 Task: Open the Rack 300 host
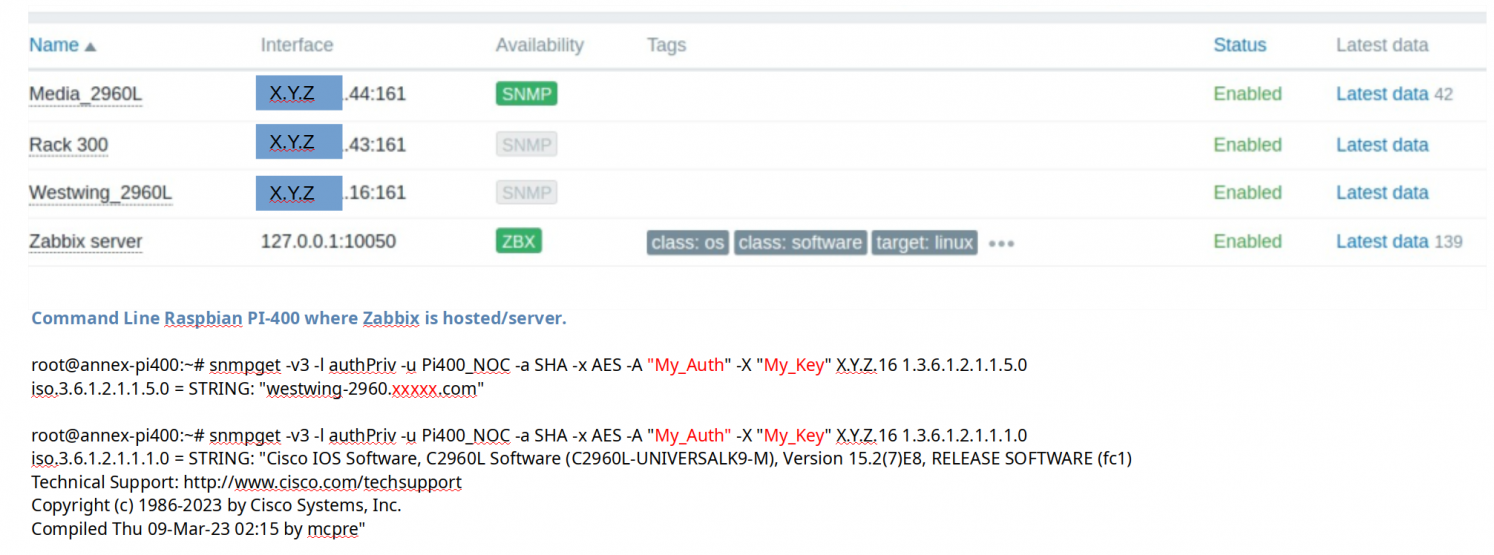68,145
